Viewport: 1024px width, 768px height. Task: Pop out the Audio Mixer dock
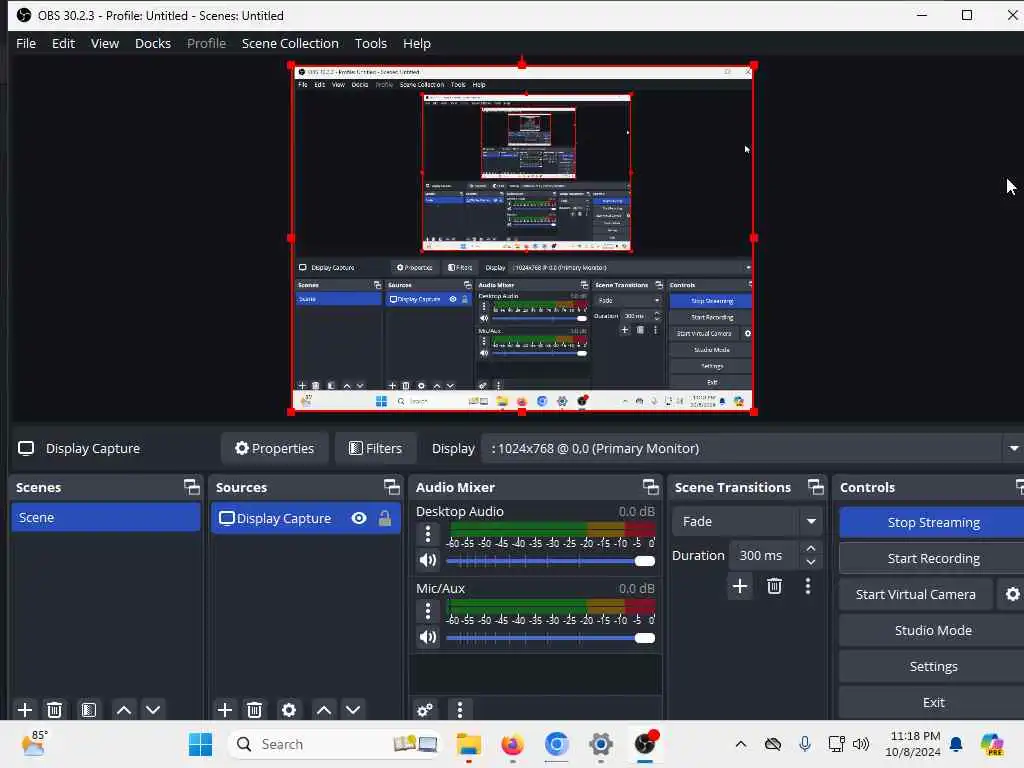pos(650,487)
